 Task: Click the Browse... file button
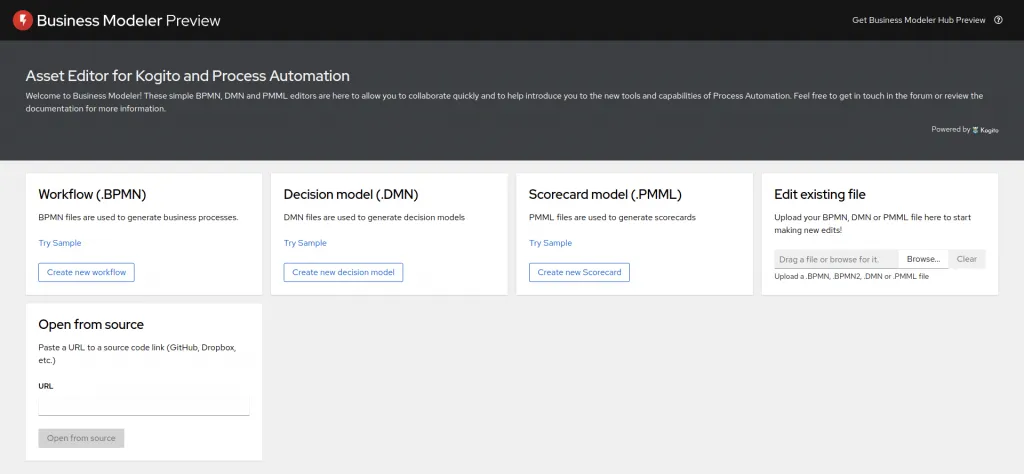(x=923, y=259)
